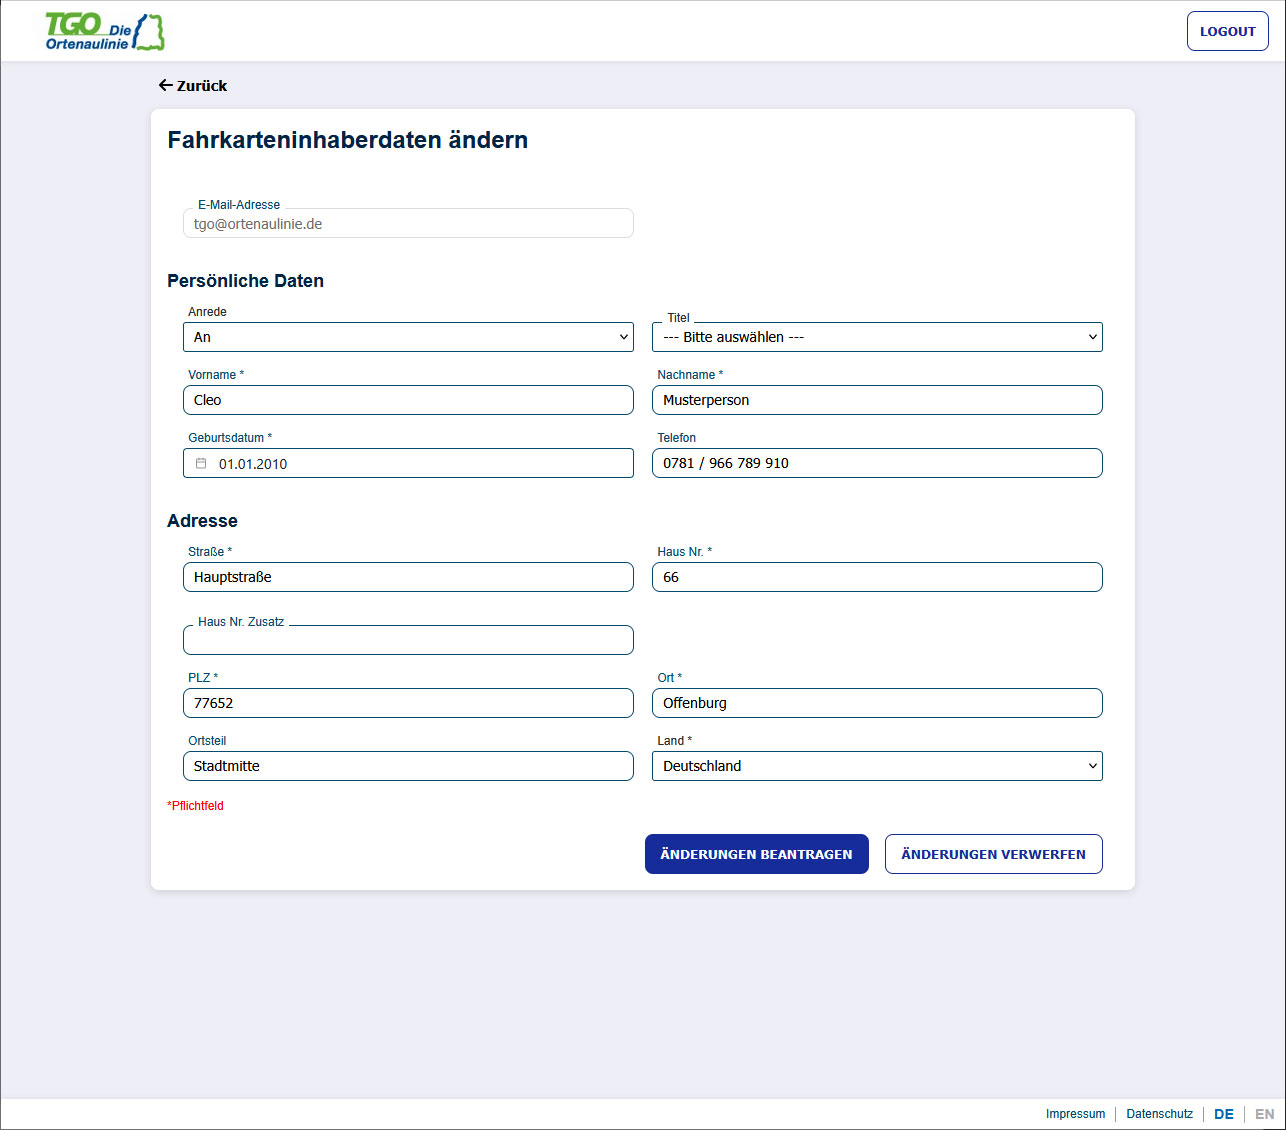The width and height of the screenshot is (1286, 1130).
Task: Click the calendar icon in Geburtsdatum field
Action: coord(201,463)
